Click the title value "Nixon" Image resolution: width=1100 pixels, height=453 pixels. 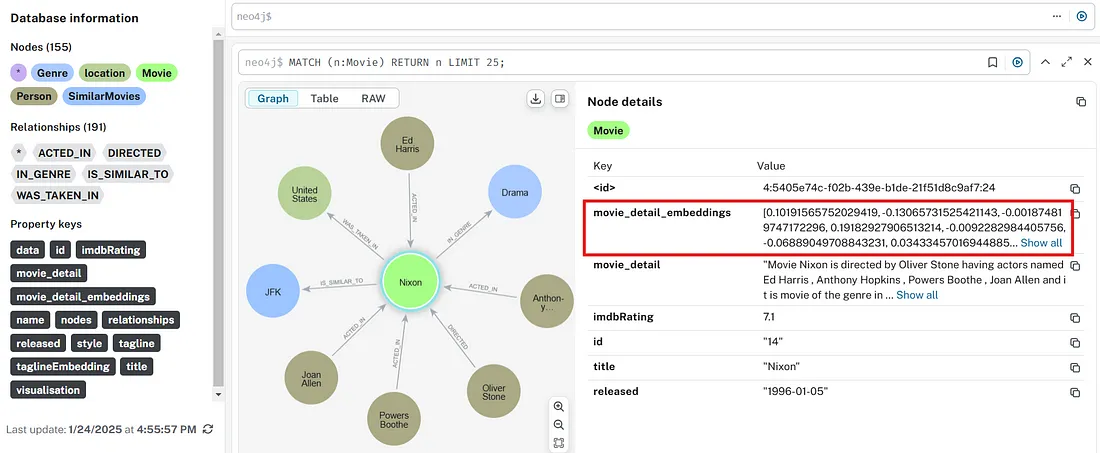[782, 367]
